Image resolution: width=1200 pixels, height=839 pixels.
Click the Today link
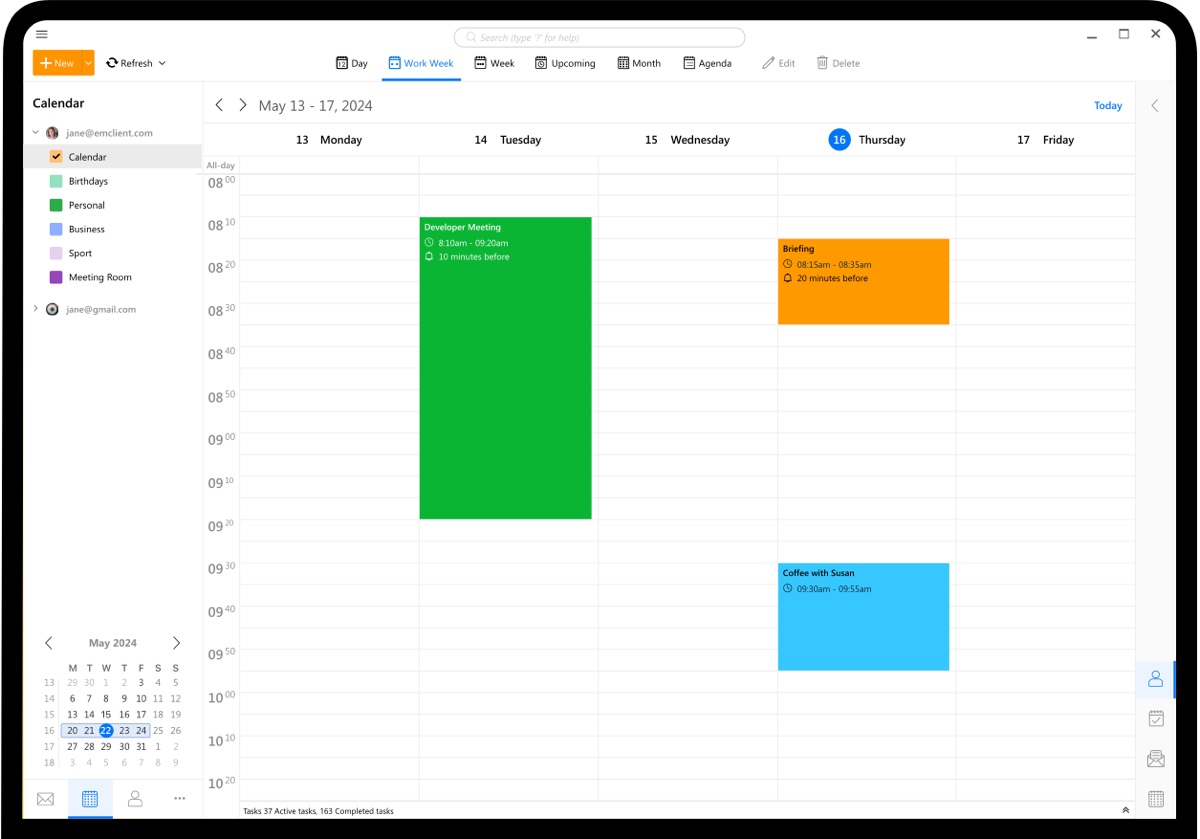click(x=1108, y=105)
